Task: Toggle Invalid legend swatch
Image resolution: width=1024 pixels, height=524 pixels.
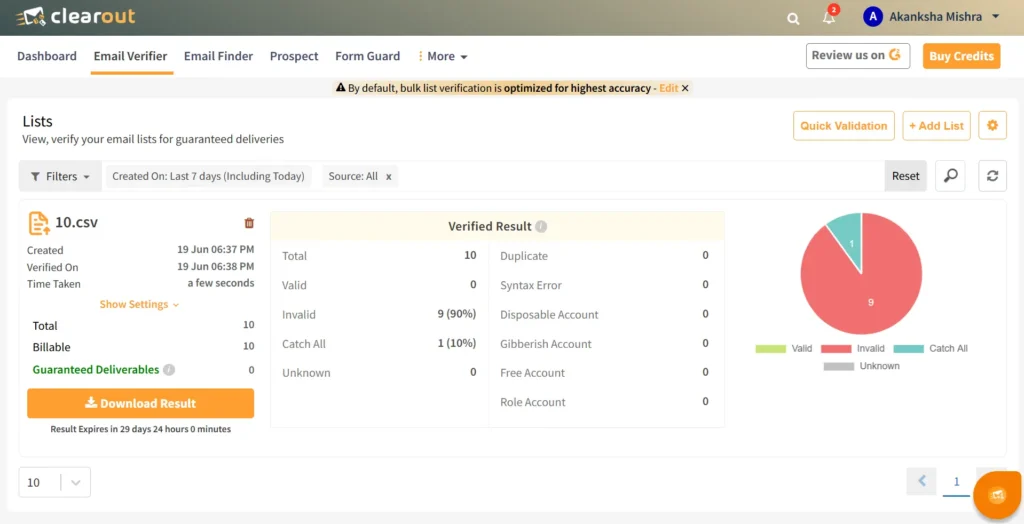Action: point(837,349)
